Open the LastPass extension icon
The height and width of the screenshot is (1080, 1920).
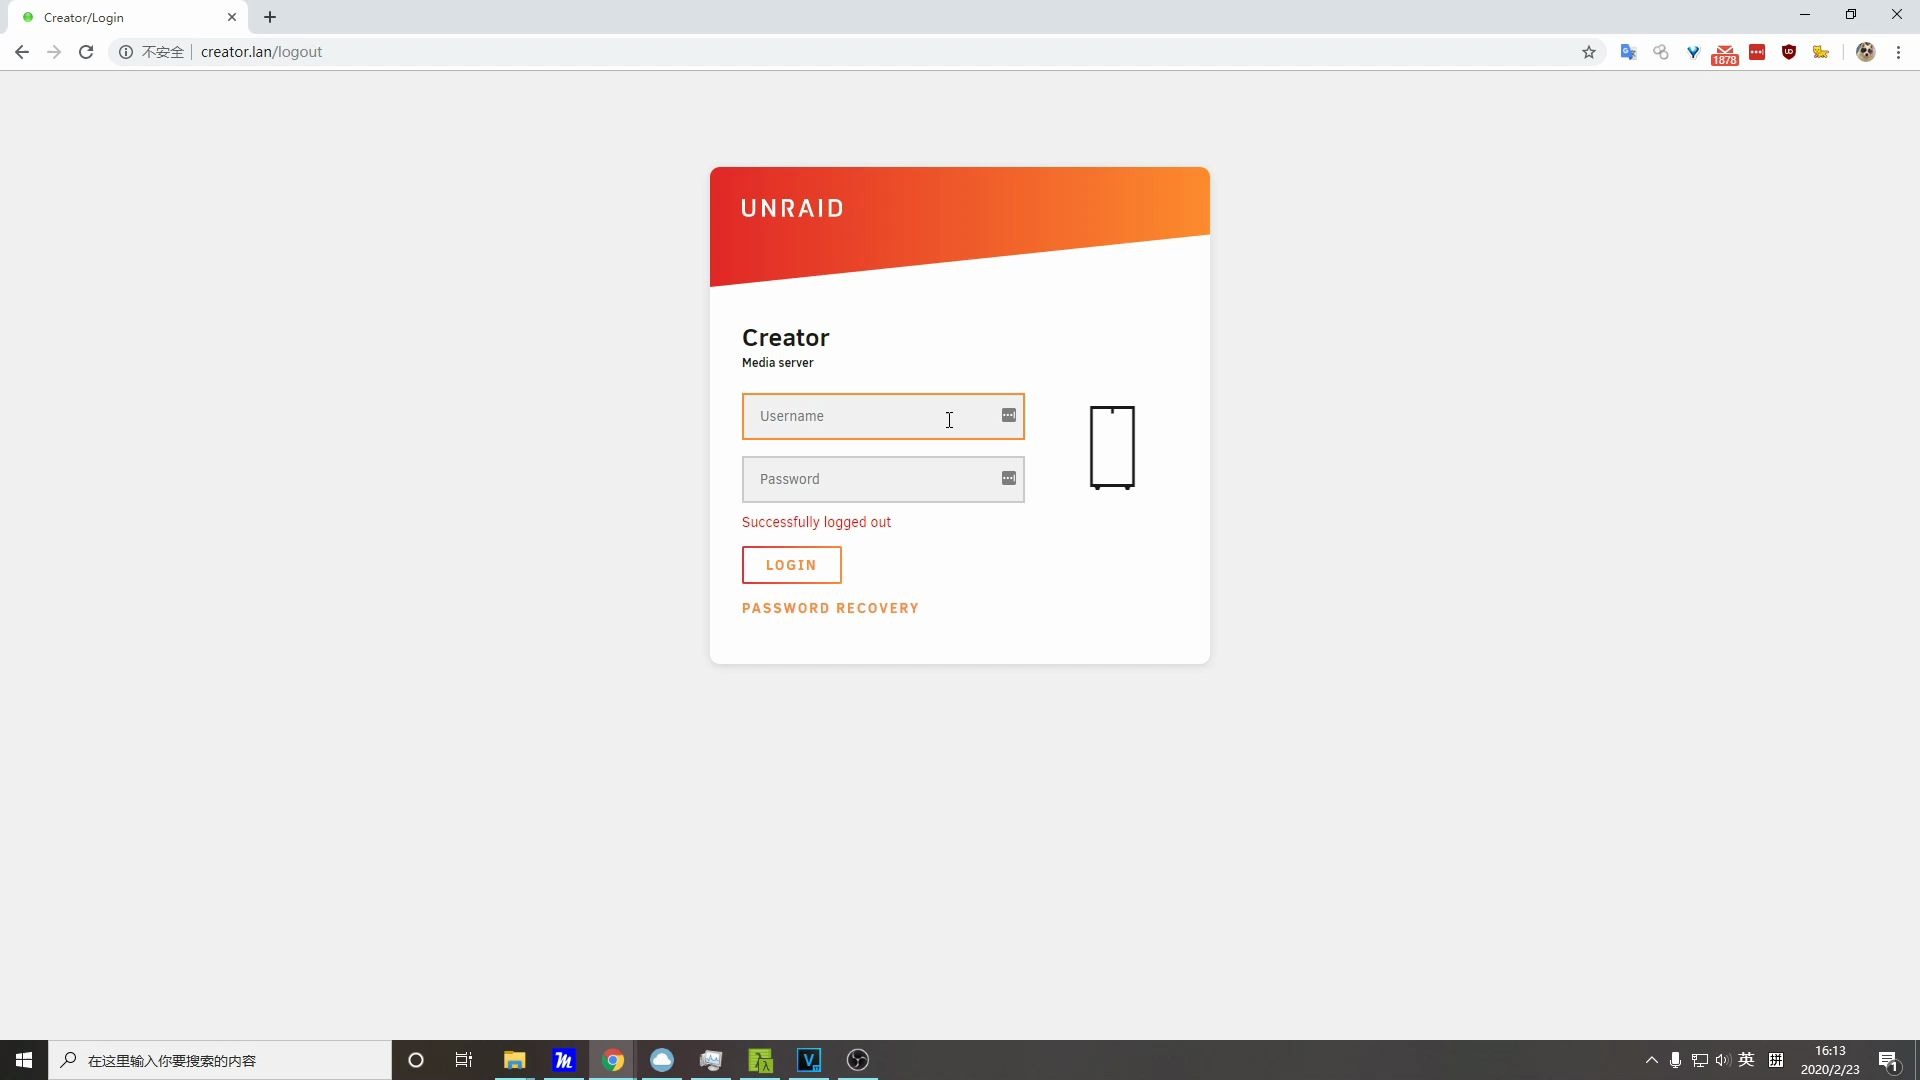coord(1757,52)
